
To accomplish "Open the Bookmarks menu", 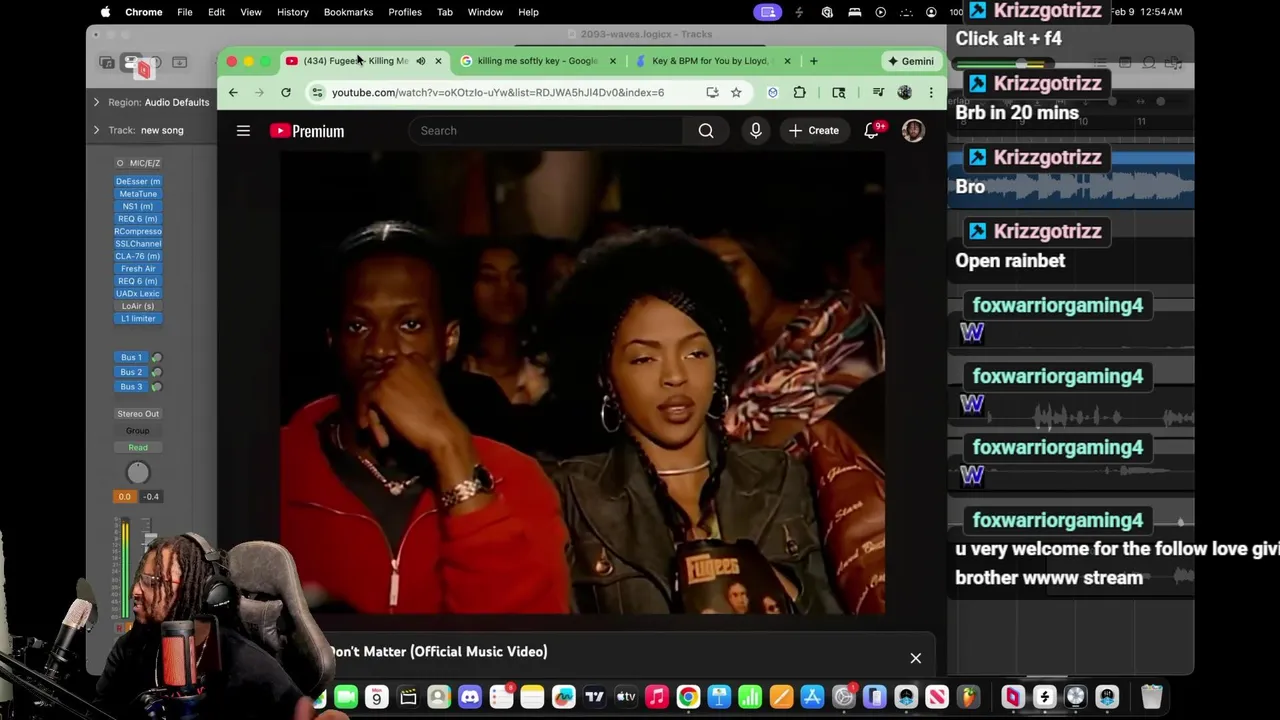I will coord(348,12).
